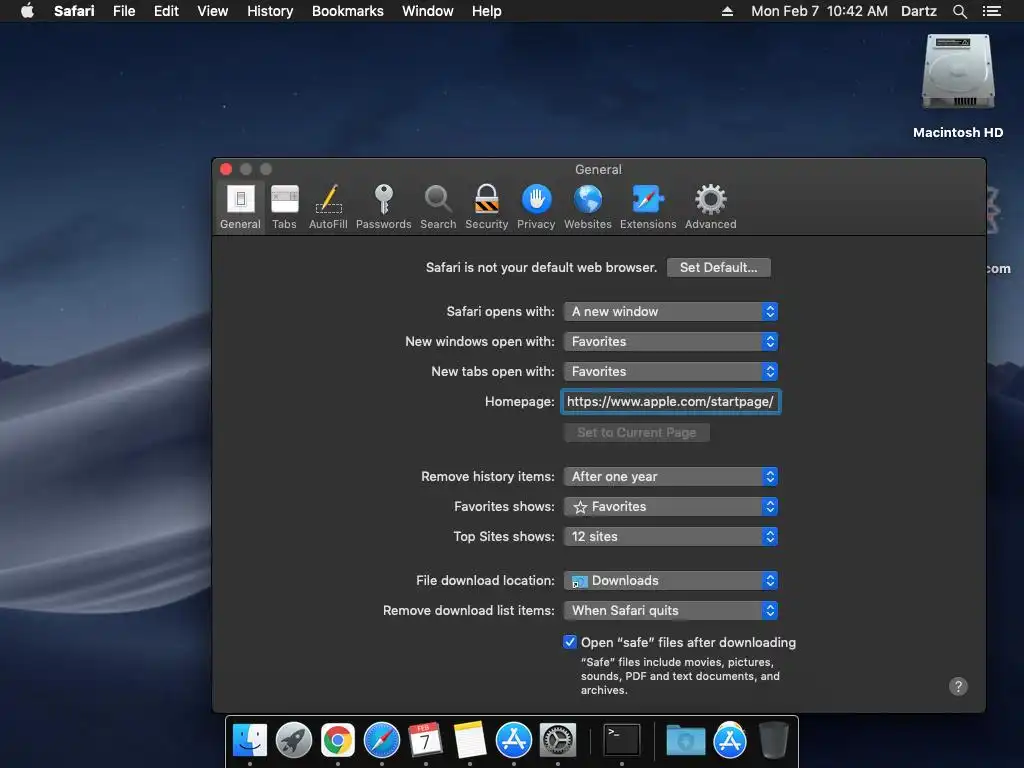Open the Search preferences pane
The image size is (1024, 768).
pyautogui.click(x=438, y=207)
